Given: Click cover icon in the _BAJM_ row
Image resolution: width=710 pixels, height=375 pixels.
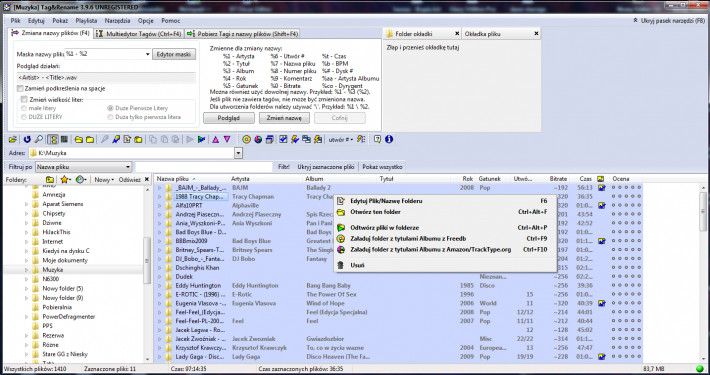Looking at the screenshot, I should [601, 188].
